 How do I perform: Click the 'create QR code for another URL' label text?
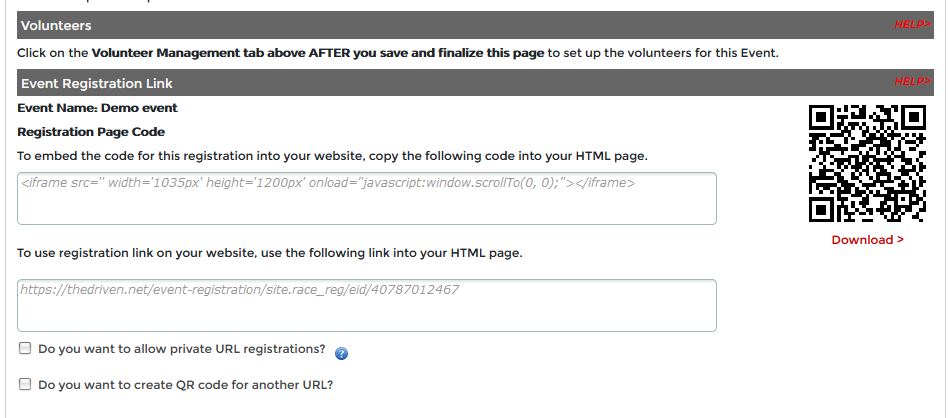coord(186,385)
